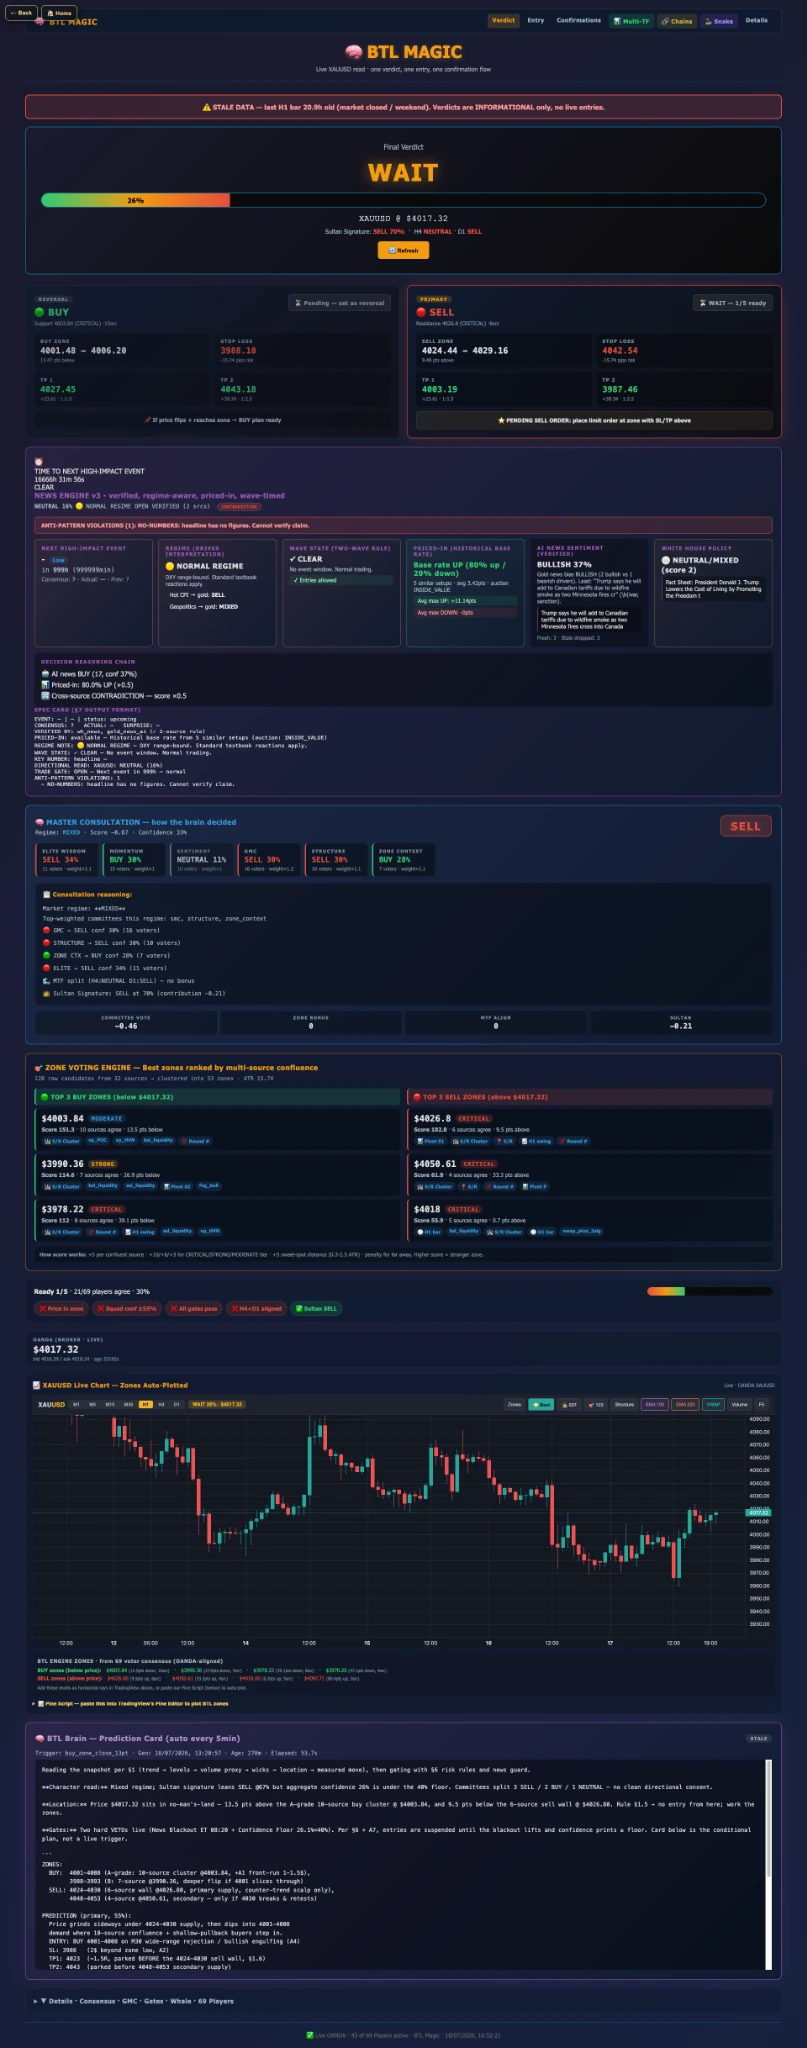The width and height of the screenshot is (807, 2048).
Task: Click the BULLISH 37% news sentiment card
Action: tap(589, 592)
